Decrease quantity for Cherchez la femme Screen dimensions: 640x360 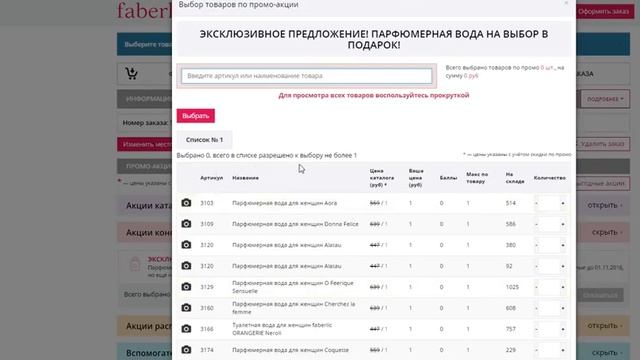(536, 308)
